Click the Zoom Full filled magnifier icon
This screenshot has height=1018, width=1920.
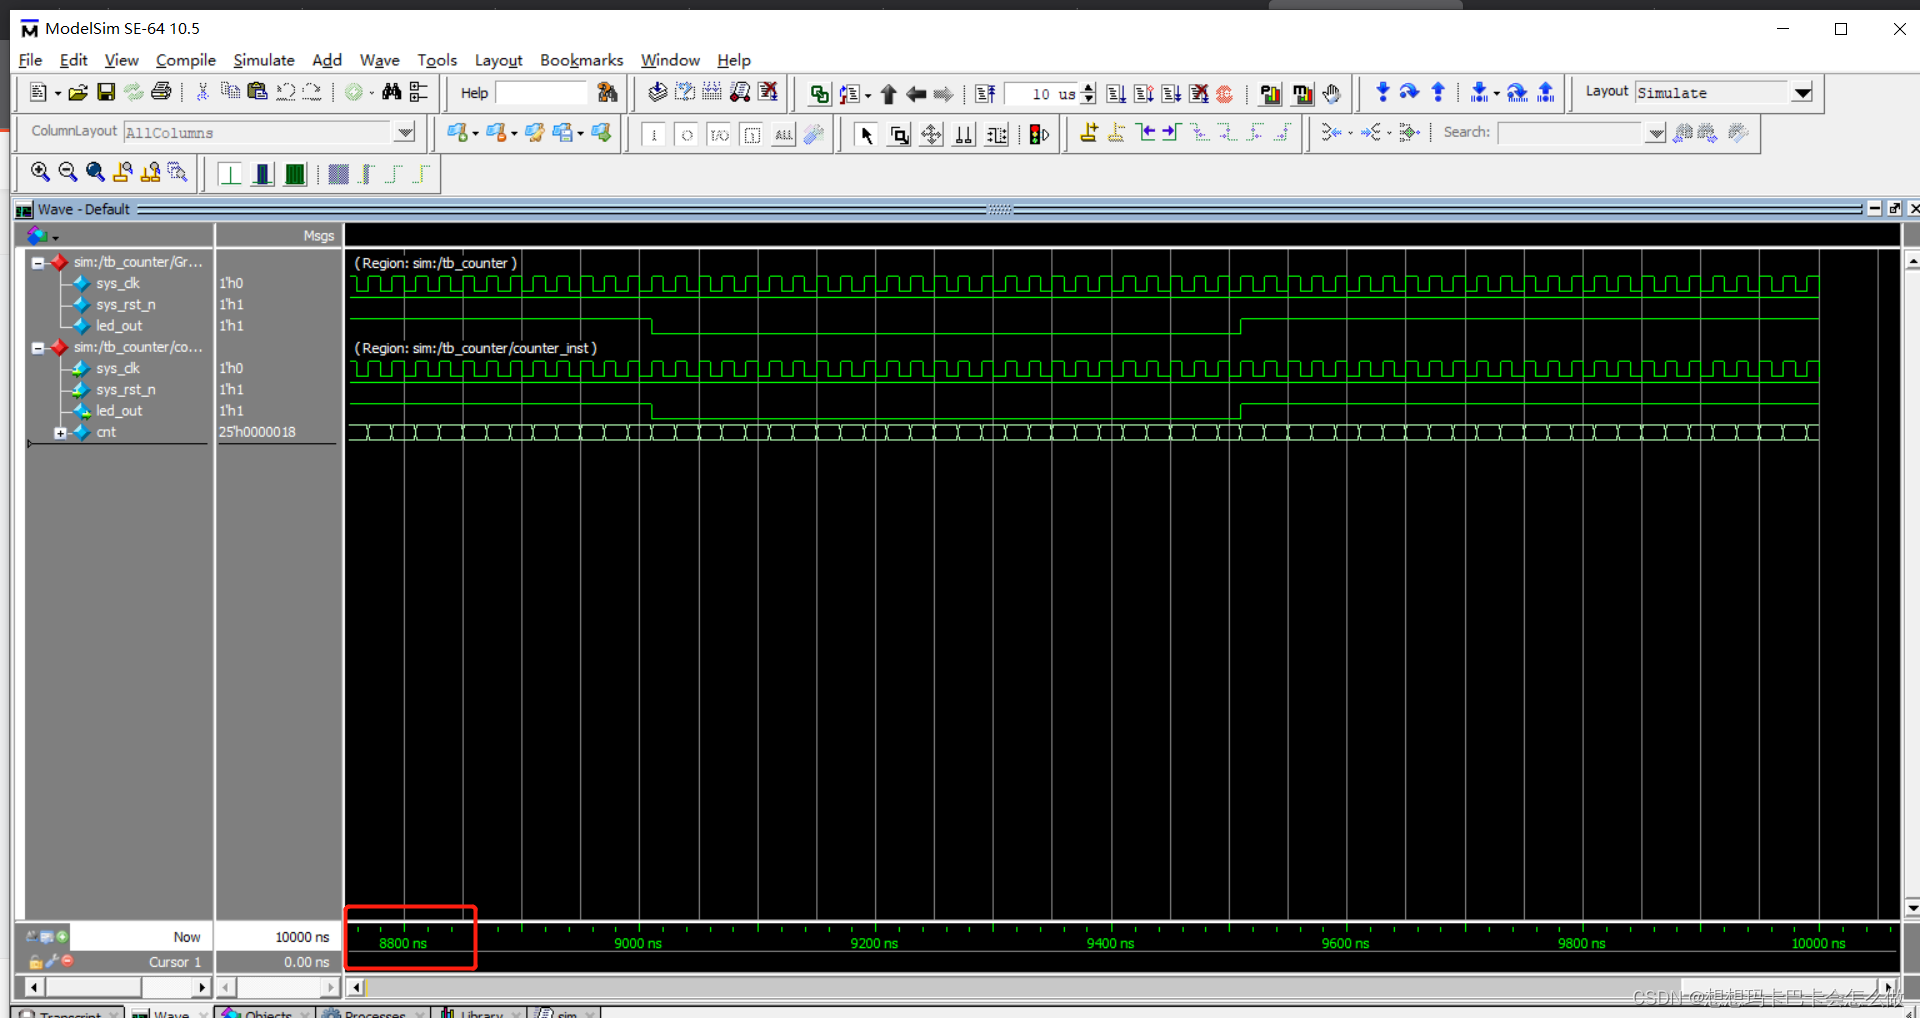pyautogui.click(x=96, y=172)
